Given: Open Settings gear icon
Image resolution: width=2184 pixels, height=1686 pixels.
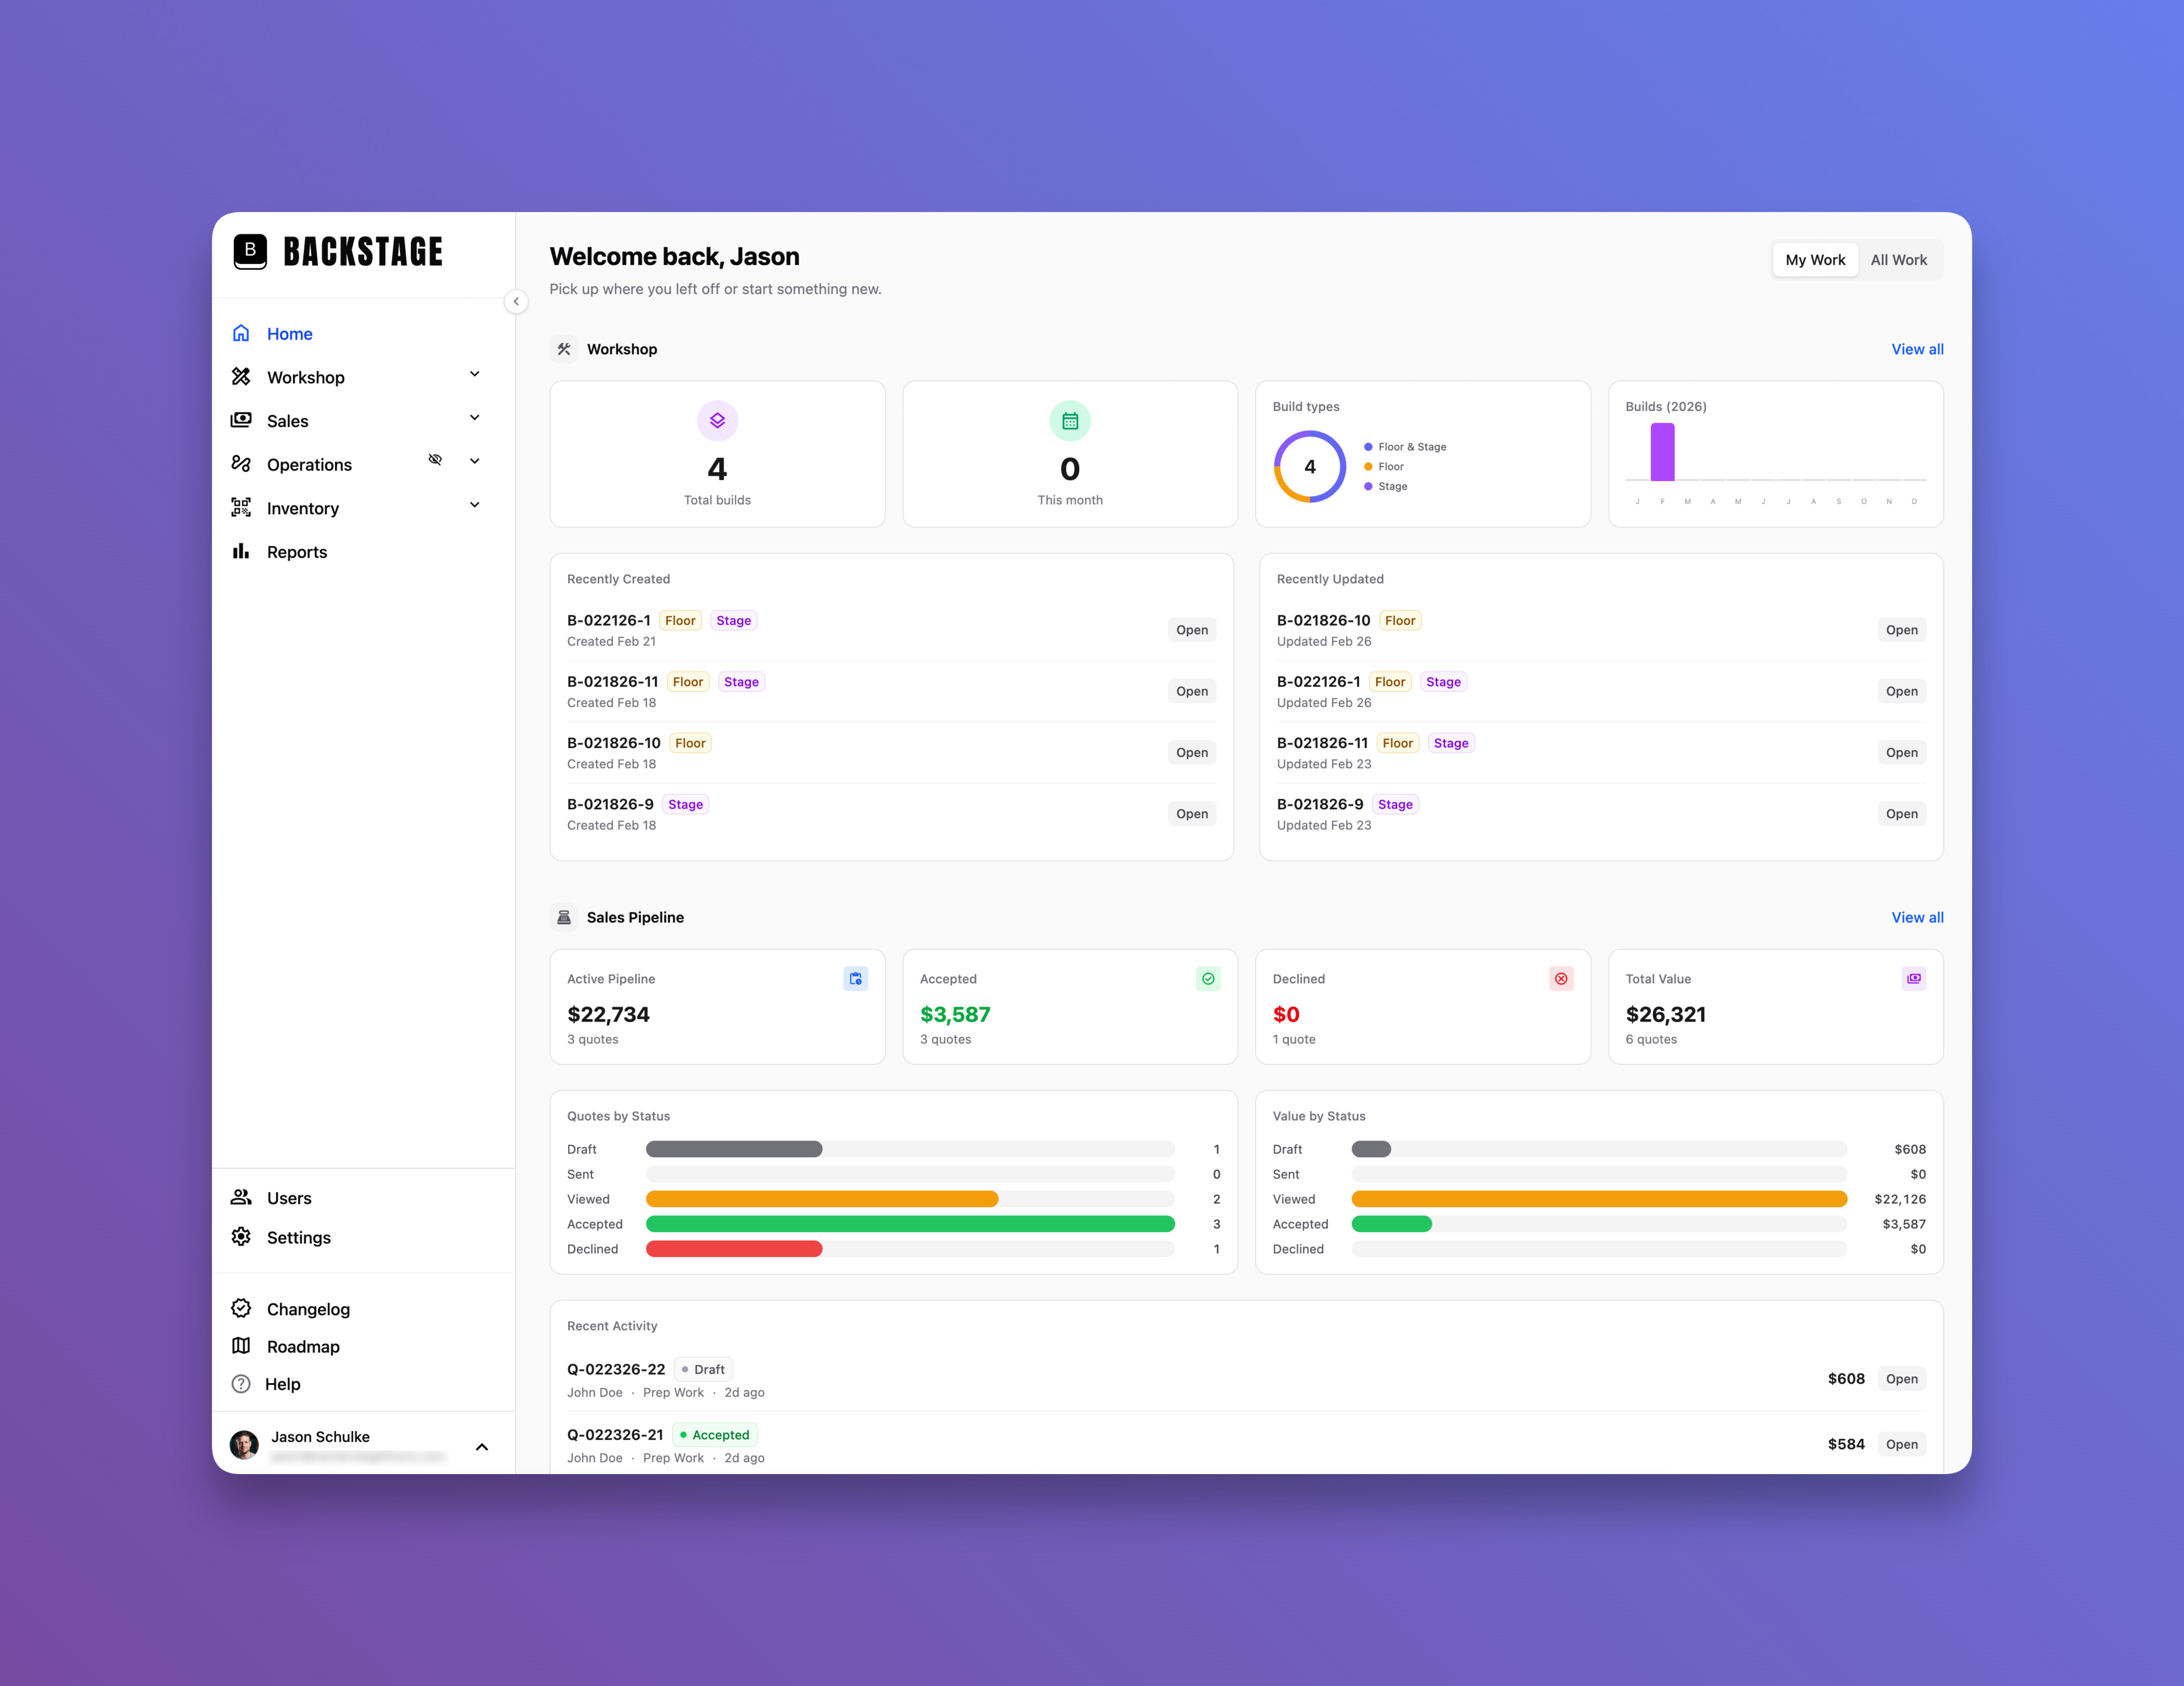Looking at the screenshot, I should [x=241, y=1236].
